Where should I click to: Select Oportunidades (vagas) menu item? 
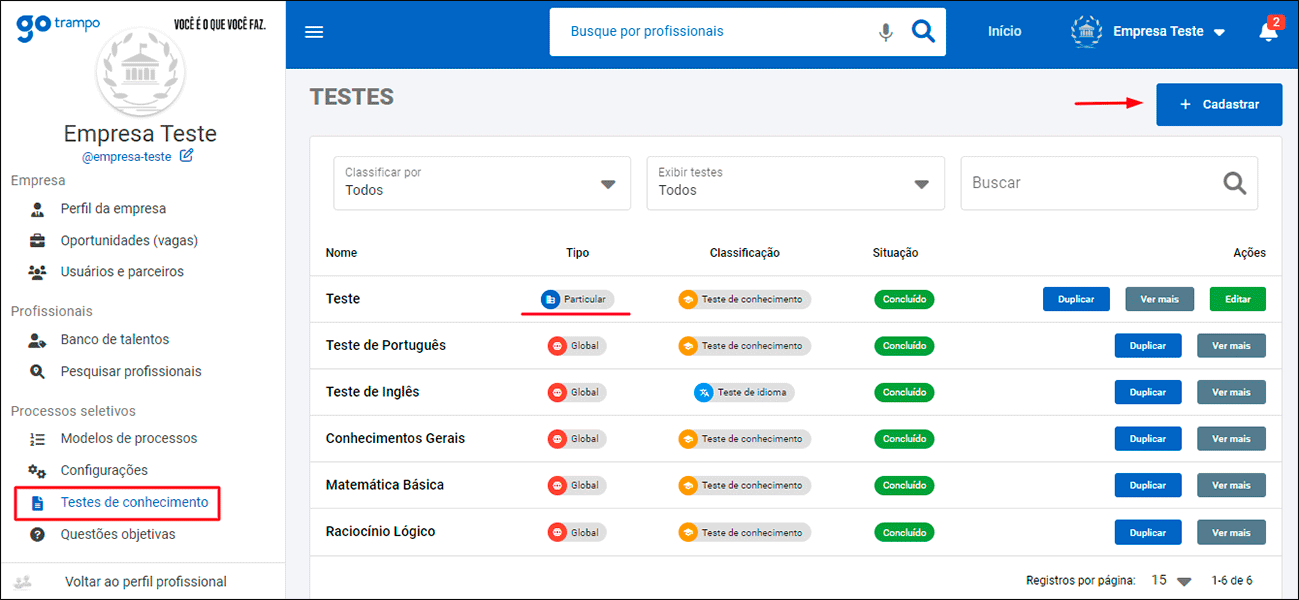129,241
